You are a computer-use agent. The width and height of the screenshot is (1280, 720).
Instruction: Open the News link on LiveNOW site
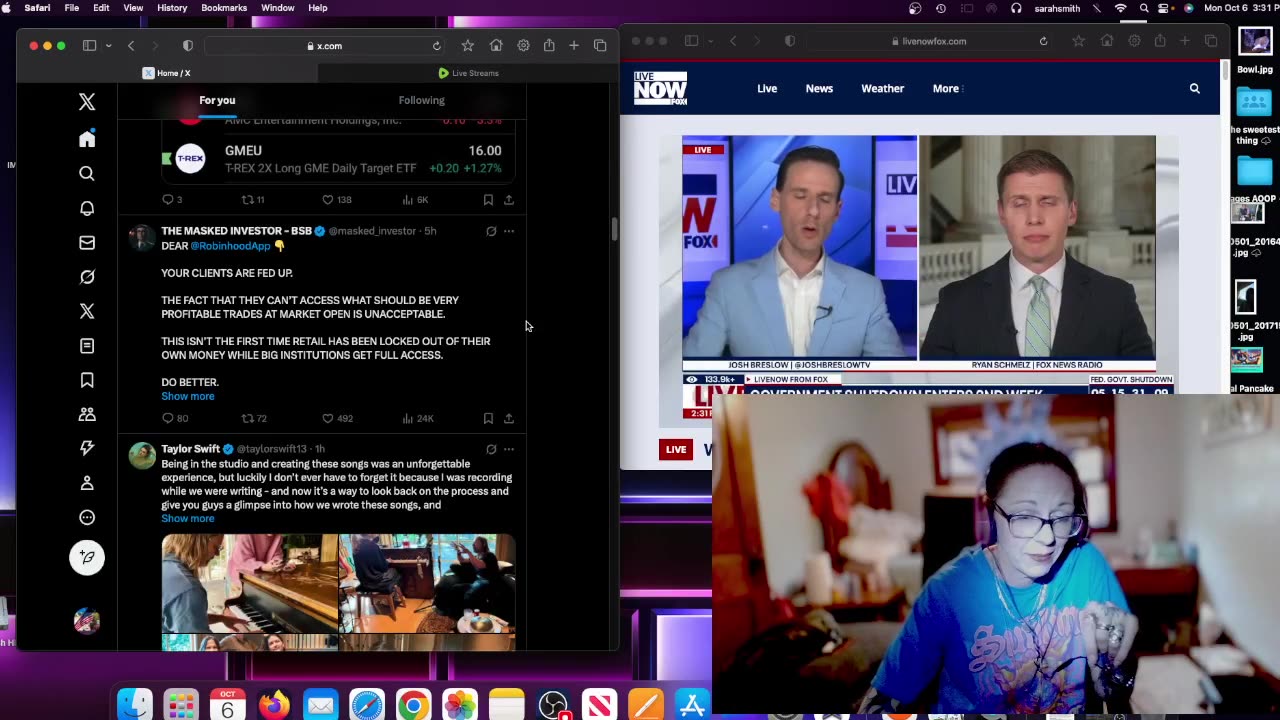[819, 89]
